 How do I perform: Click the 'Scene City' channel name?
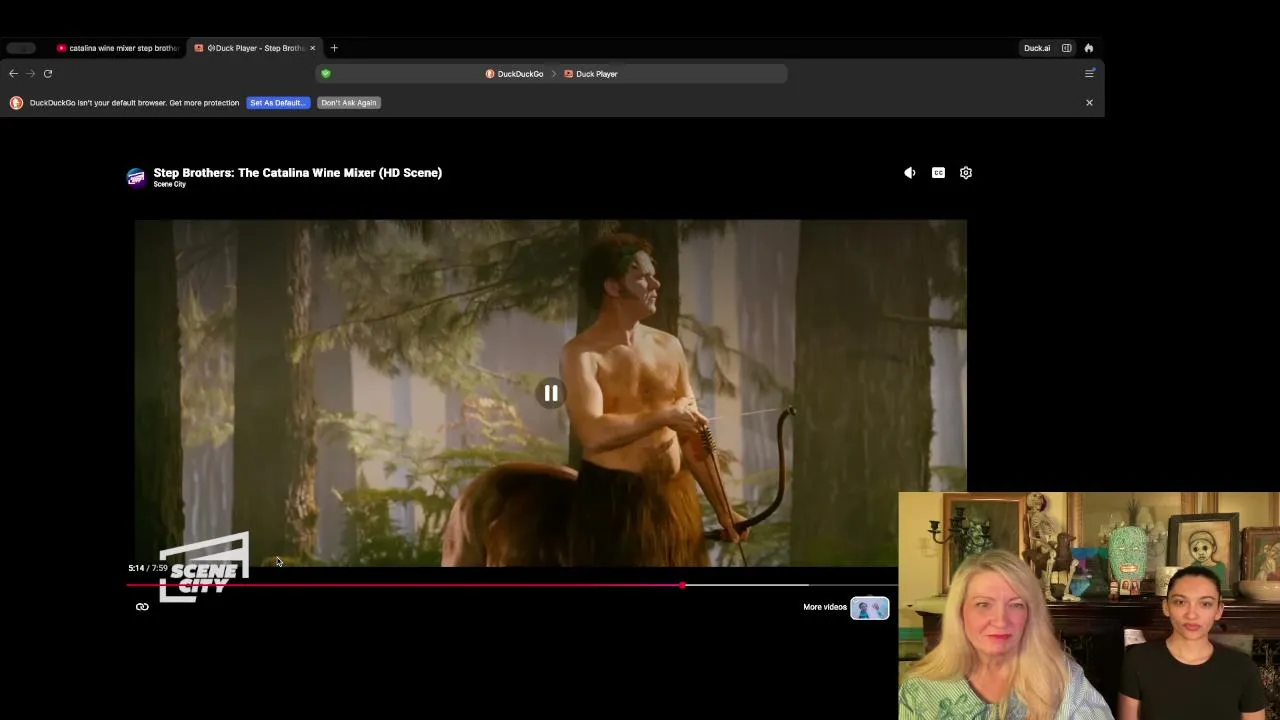pyautogui.click(x=170, y=185)
